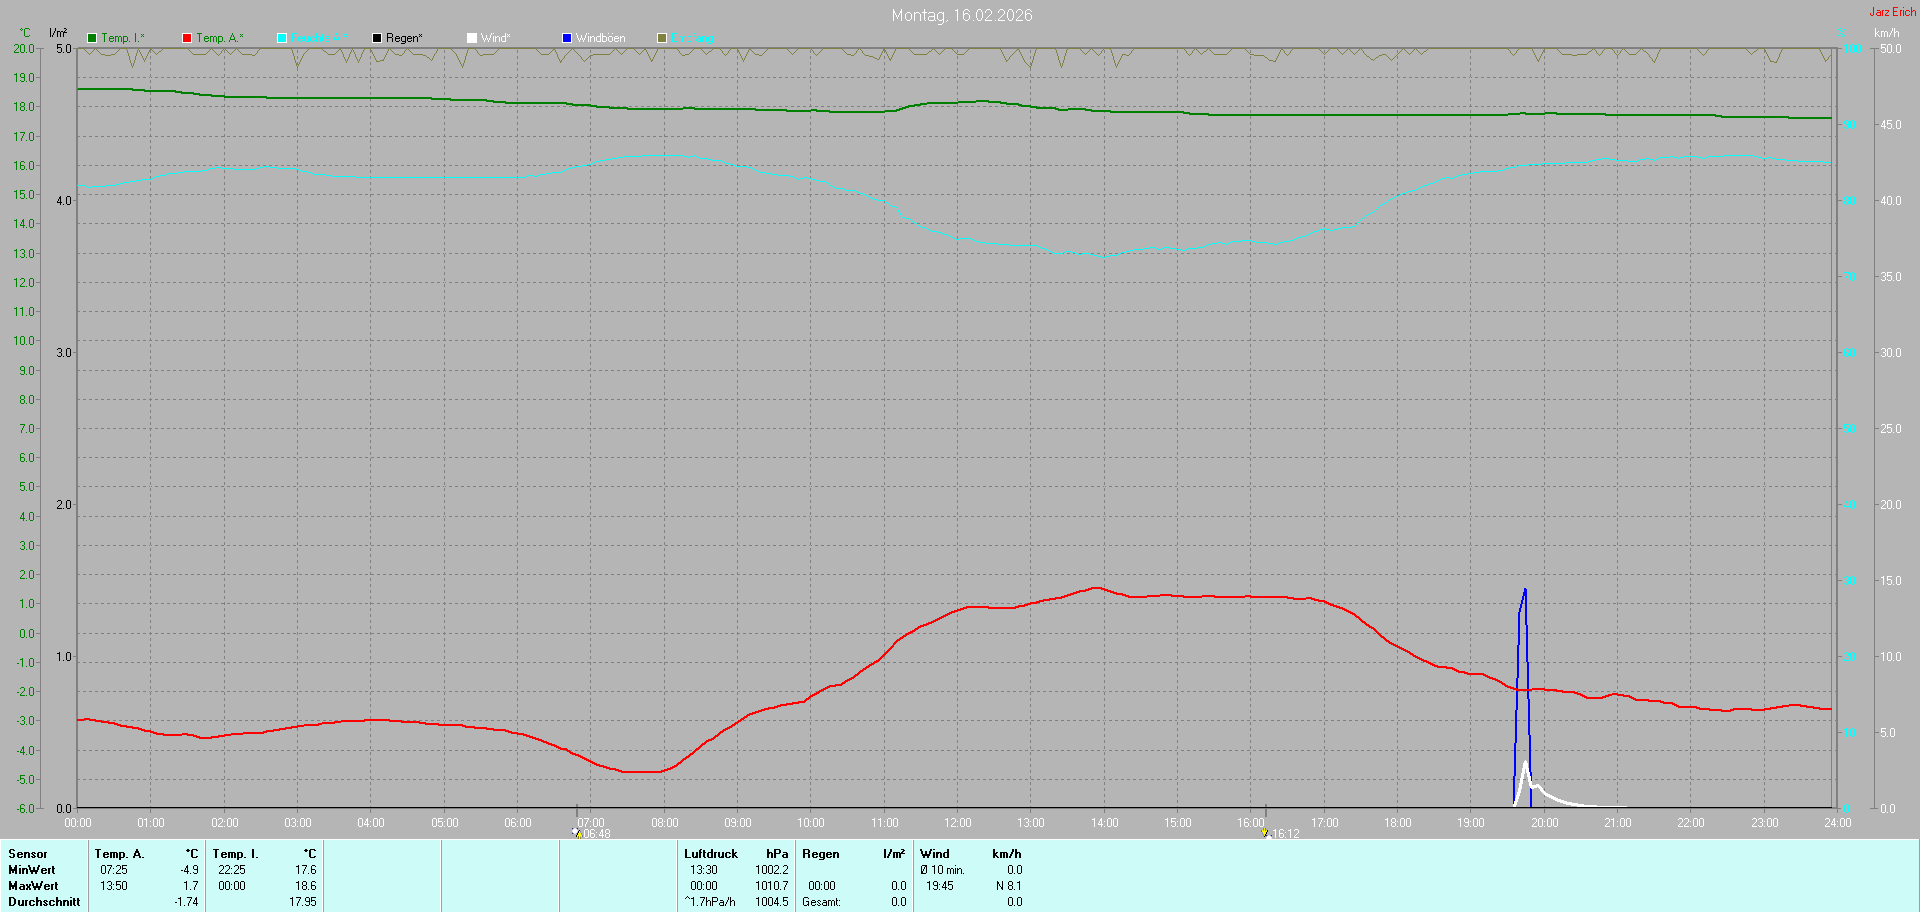Click the cyan Feuchte A. legend swatch
The image size is (1920, 912).
click(282, 38)
